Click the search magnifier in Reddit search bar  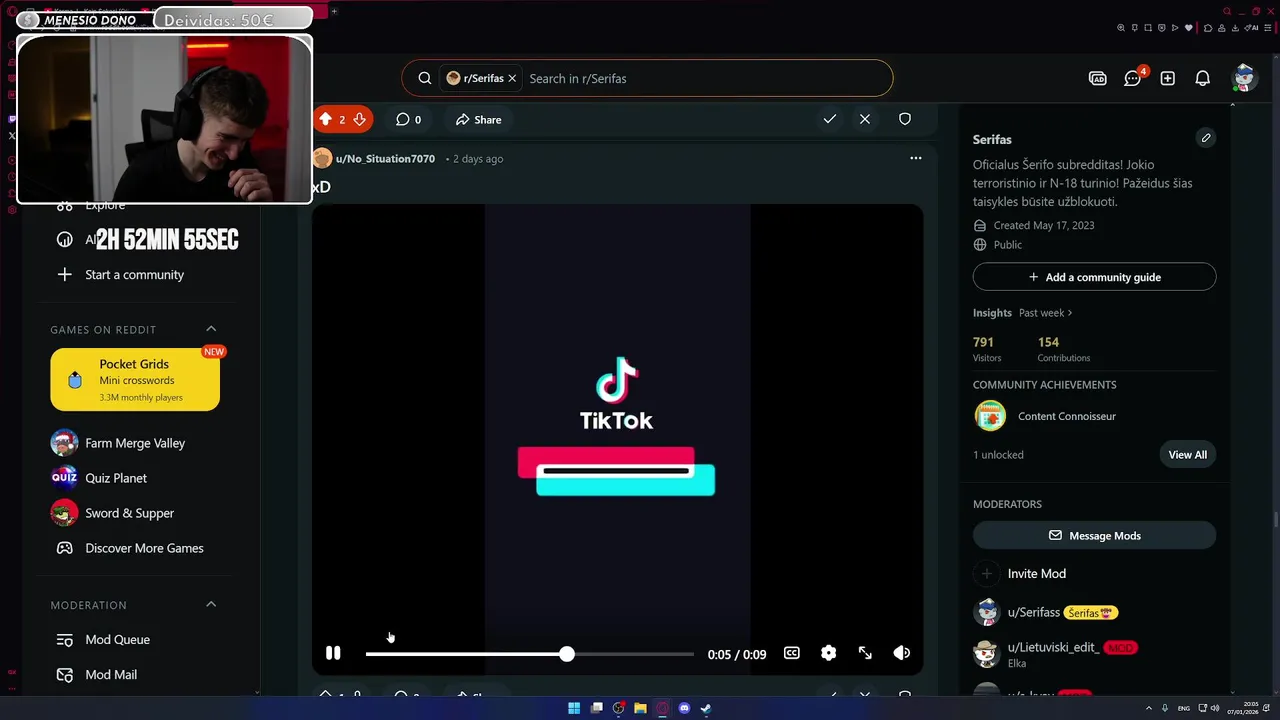tap(425, 78)
